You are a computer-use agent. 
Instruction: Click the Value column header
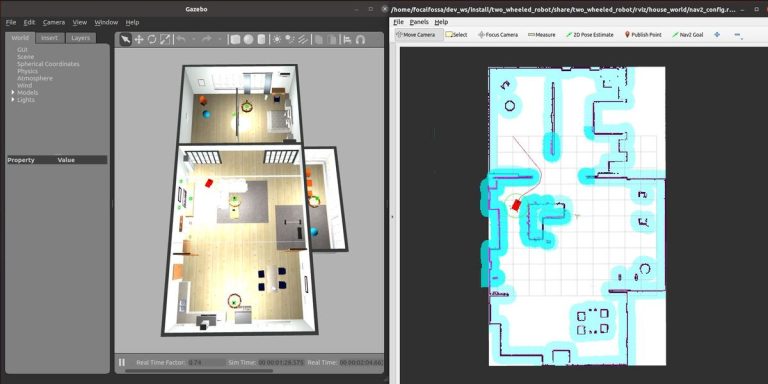click(x=66, y=160)
